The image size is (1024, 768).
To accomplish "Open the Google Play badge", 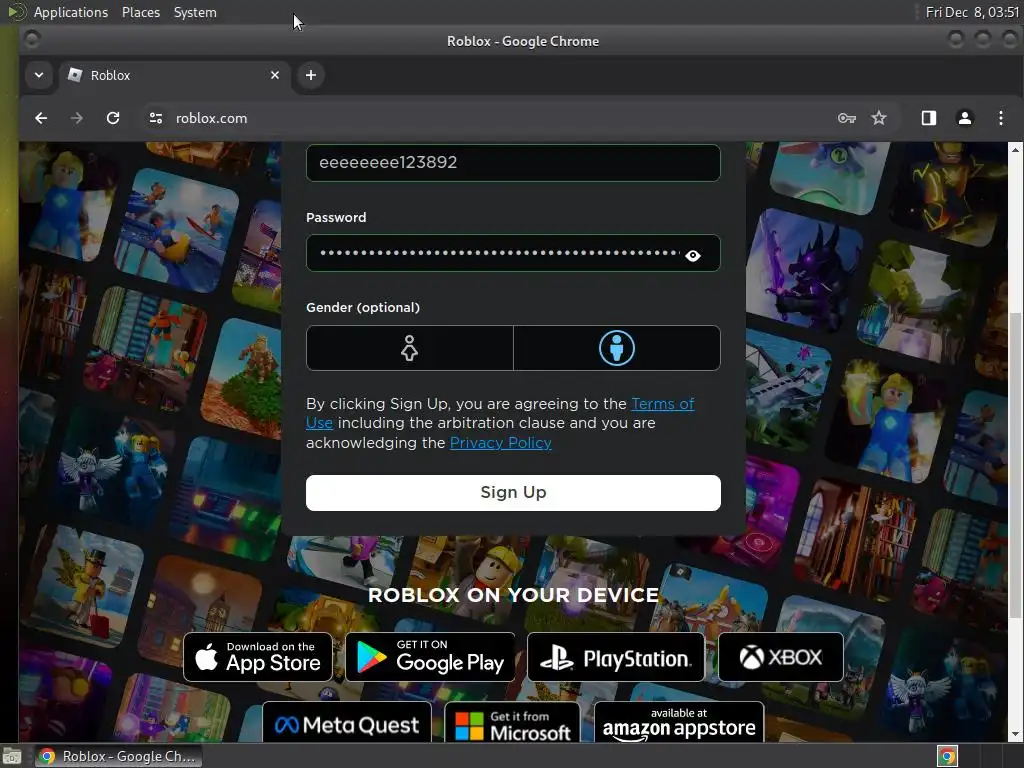I will pos(430,657).
